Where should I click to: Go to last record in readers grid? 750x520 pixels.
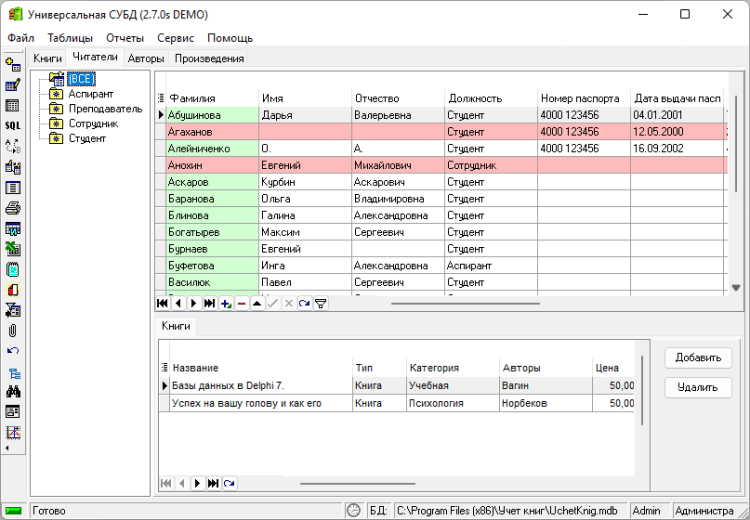[210, 303]
